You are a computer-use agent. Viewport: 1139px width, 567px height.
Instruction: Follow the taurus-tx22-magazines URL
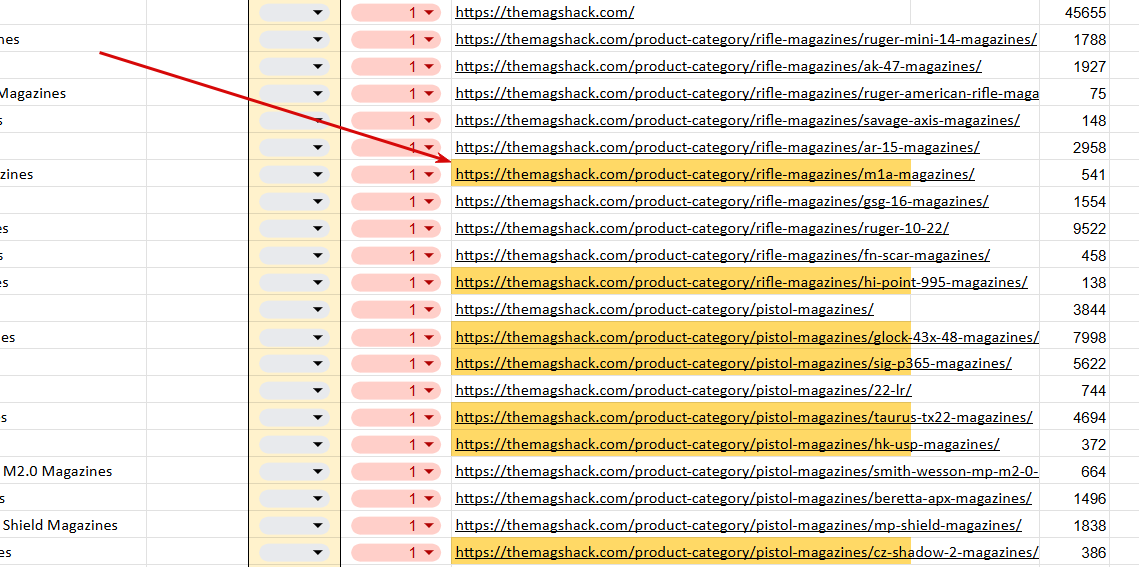(745, 417)
